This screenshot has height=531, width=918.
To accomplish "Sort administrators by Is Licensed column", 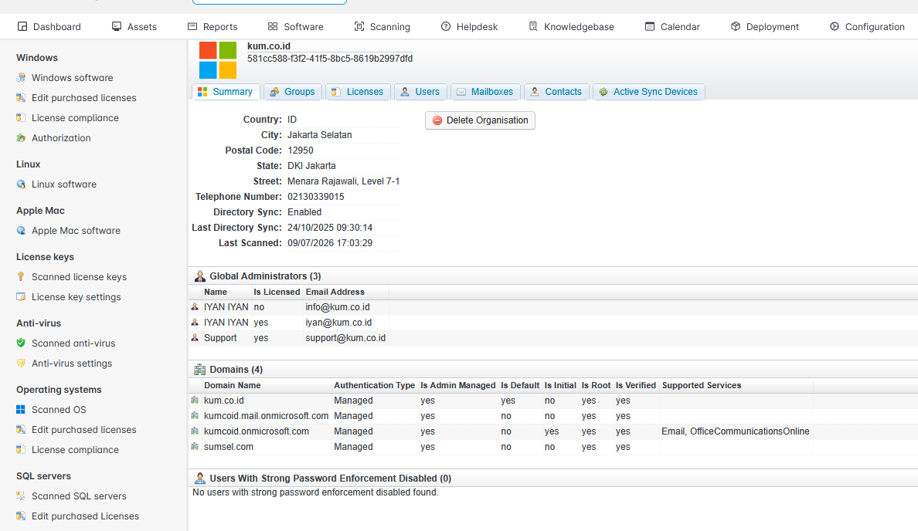I will coord(276,292).
